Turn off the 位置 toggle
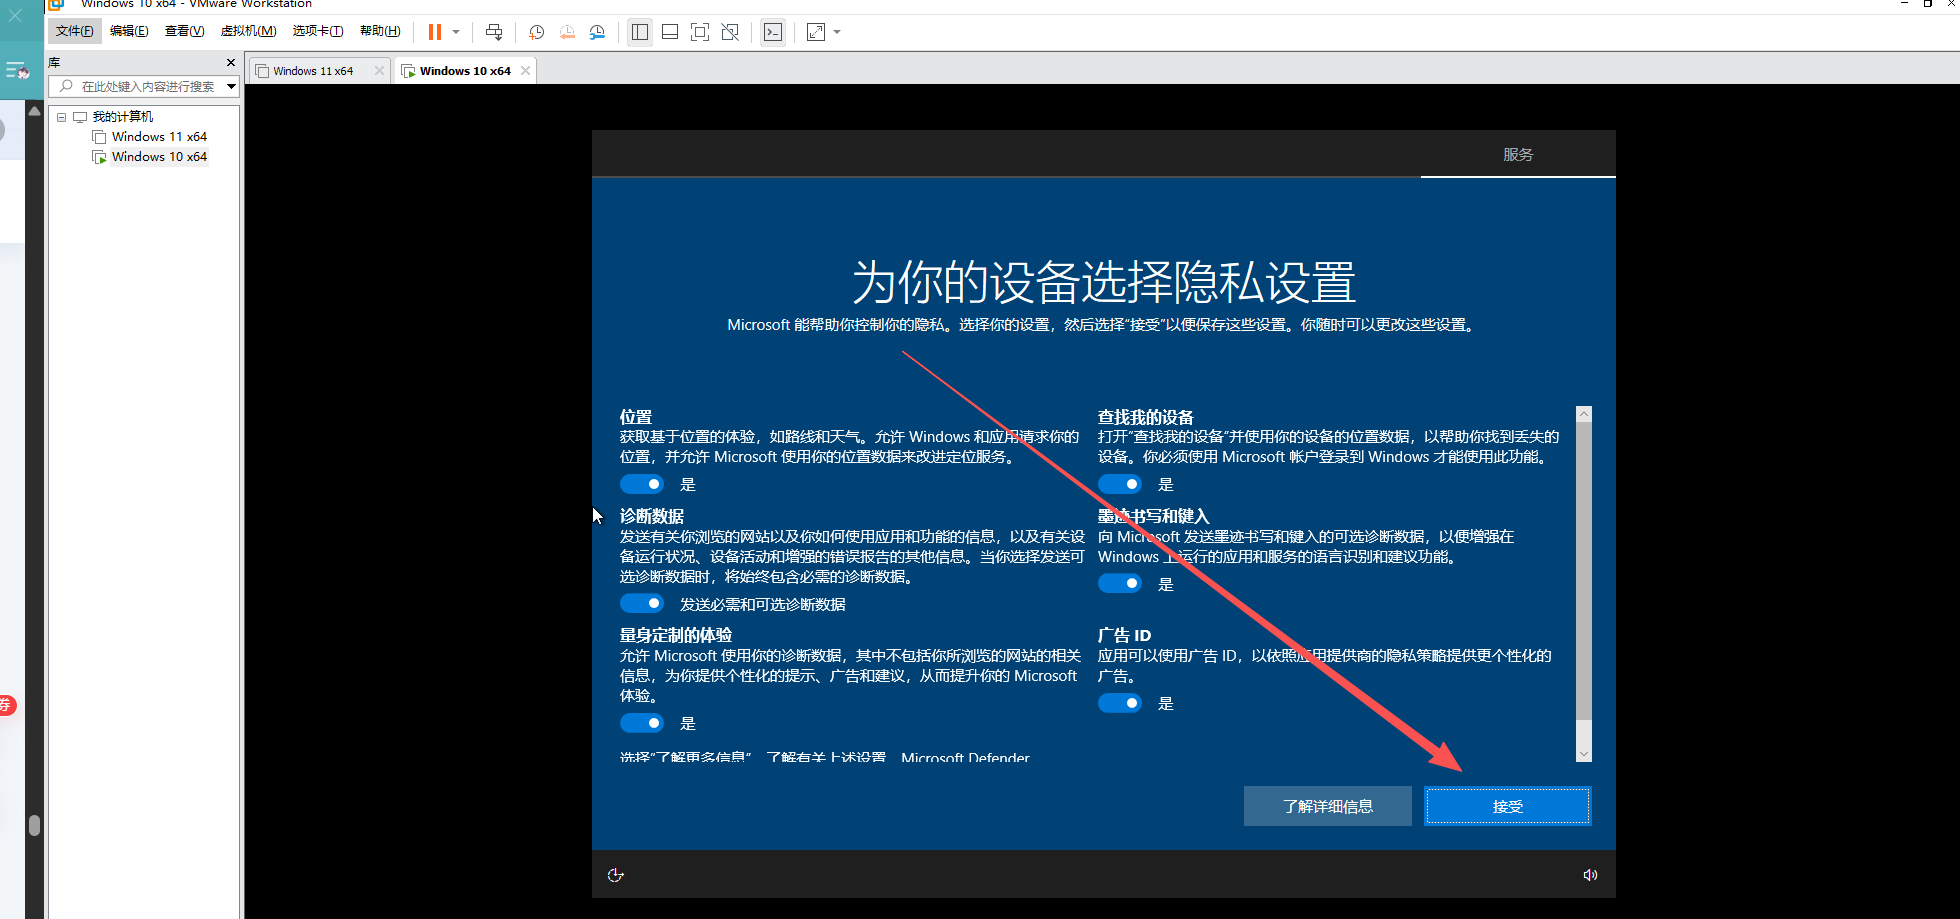 (642, 484)
